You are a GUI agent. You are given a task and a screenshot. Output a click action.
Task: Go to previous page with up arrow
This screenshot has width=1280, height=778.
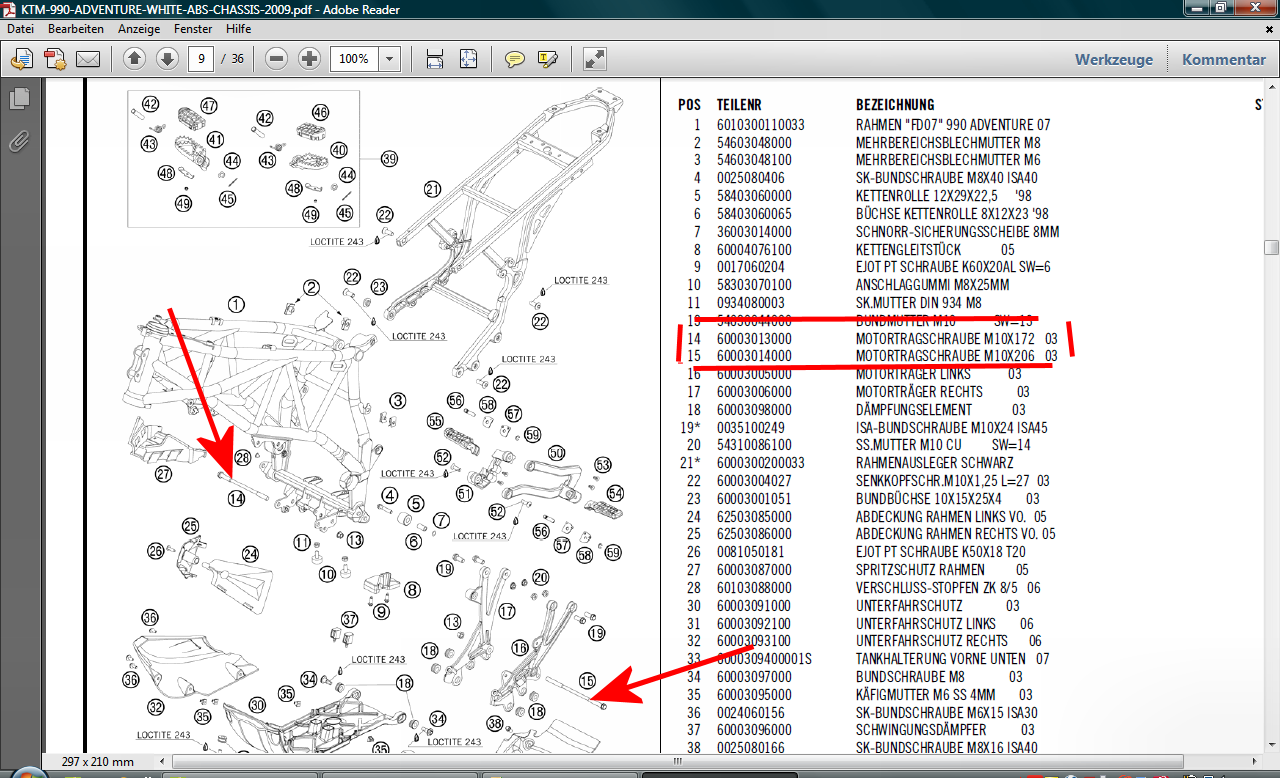[x=135, y=59]
